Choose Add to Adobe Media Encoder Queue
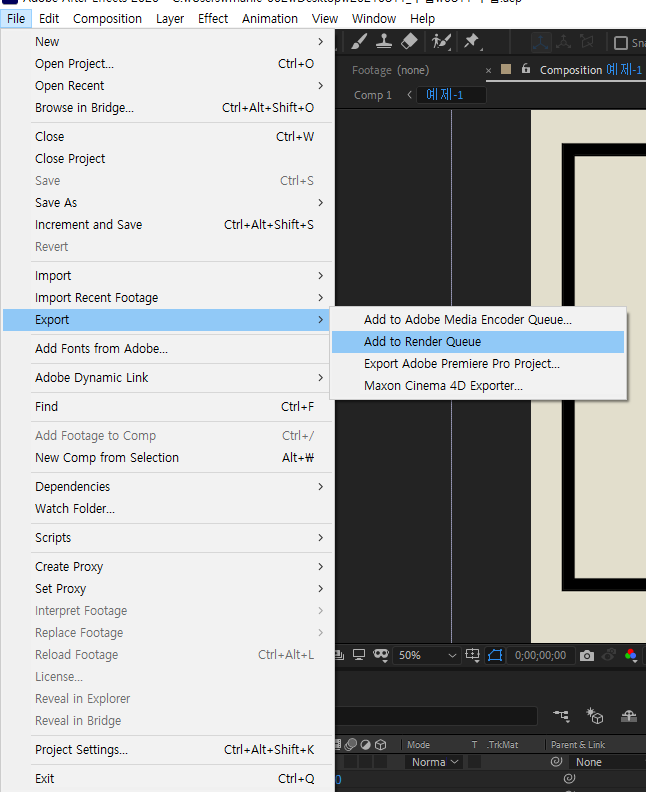 click(x=478, y=319)
